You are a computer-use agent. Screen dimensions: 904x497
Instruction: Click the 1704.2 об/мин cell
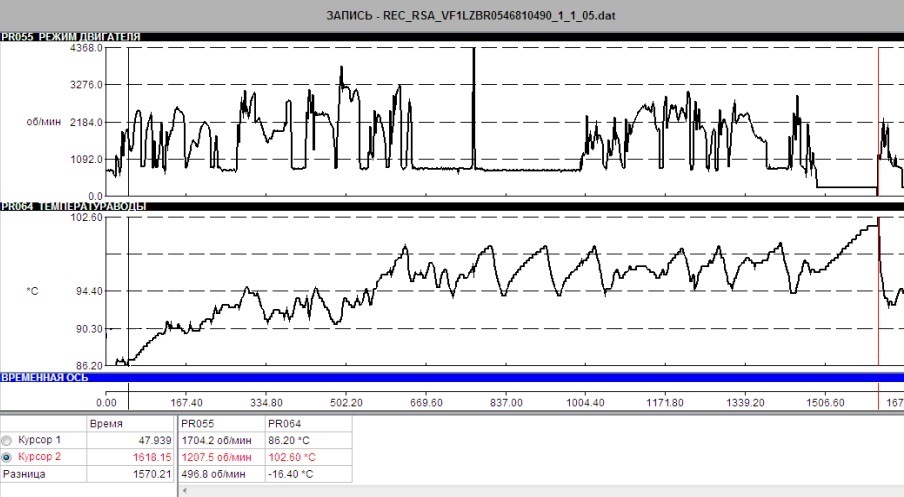(x=222, y=440)
